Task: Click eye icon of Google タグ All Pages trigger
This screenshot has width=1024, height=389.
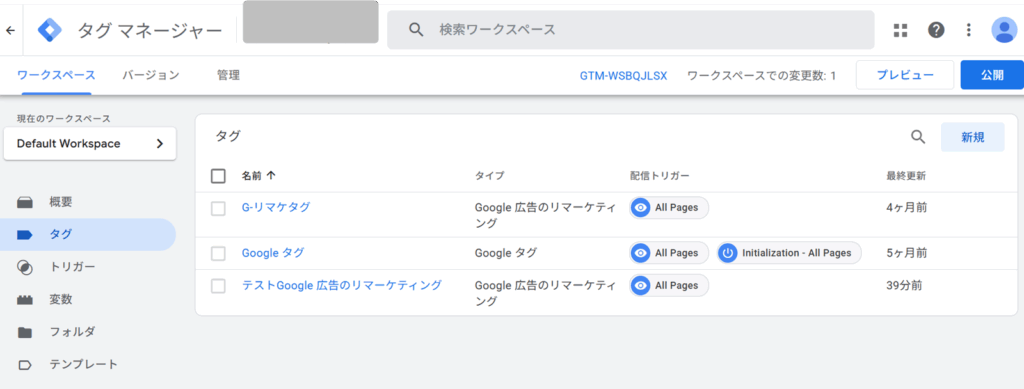Action: click(641, 253)
